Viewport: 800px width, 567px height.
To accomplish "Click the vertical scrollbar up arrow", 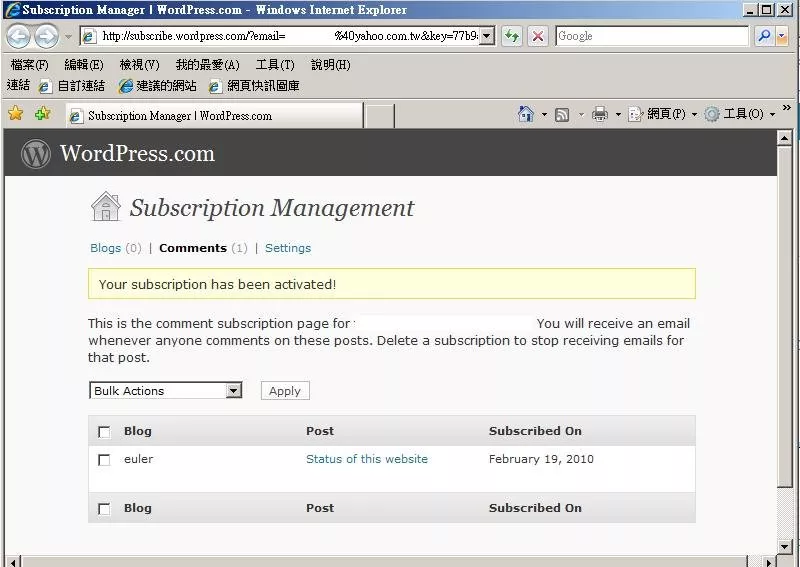I will (784, 138).
